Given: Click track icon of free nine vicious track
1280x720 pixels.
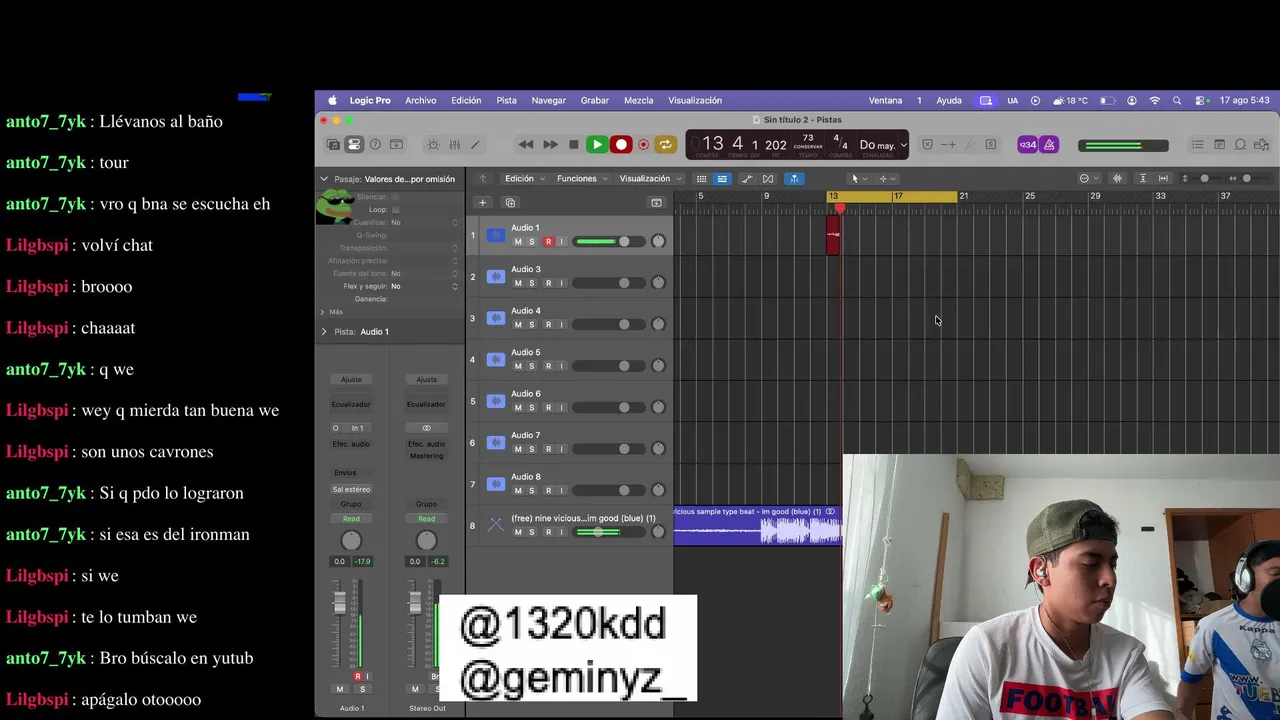Looking at the screenshot, I should 496,525.
